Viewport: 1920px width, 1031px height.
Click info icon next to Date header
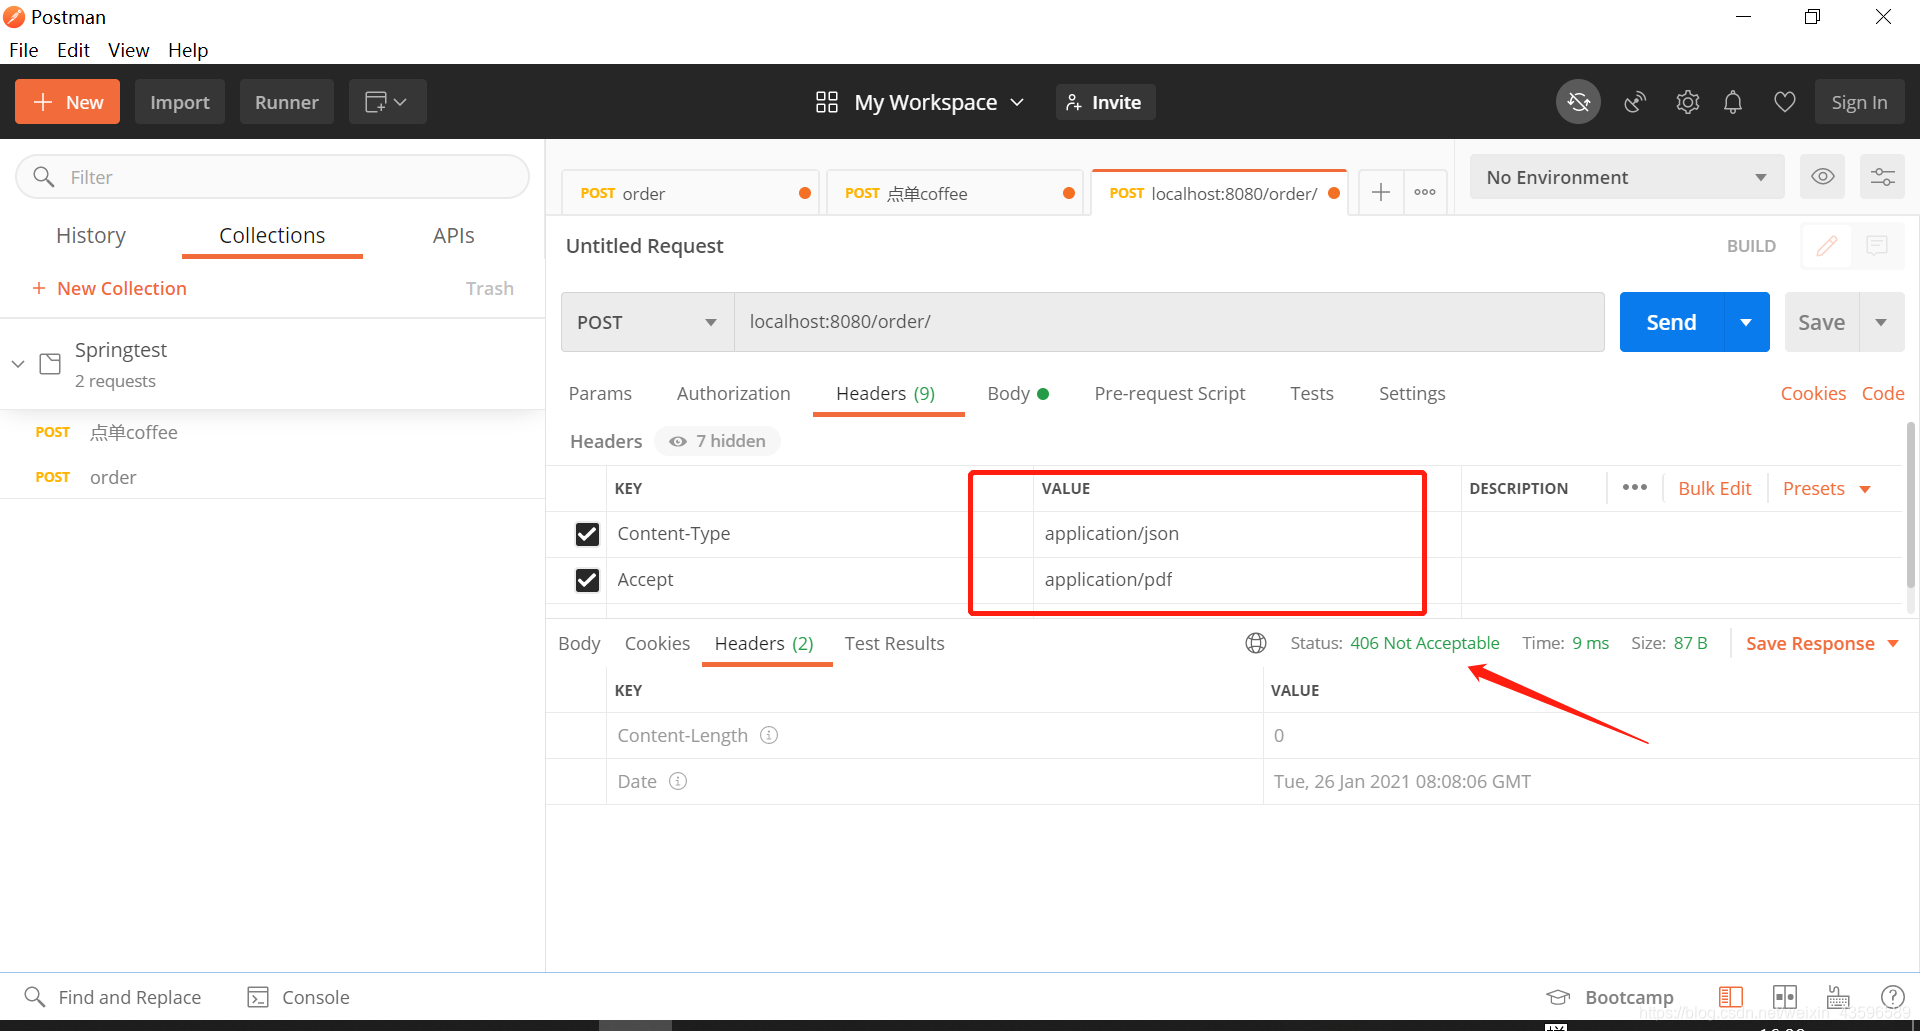pyautogui.click(x=678, y=781)
